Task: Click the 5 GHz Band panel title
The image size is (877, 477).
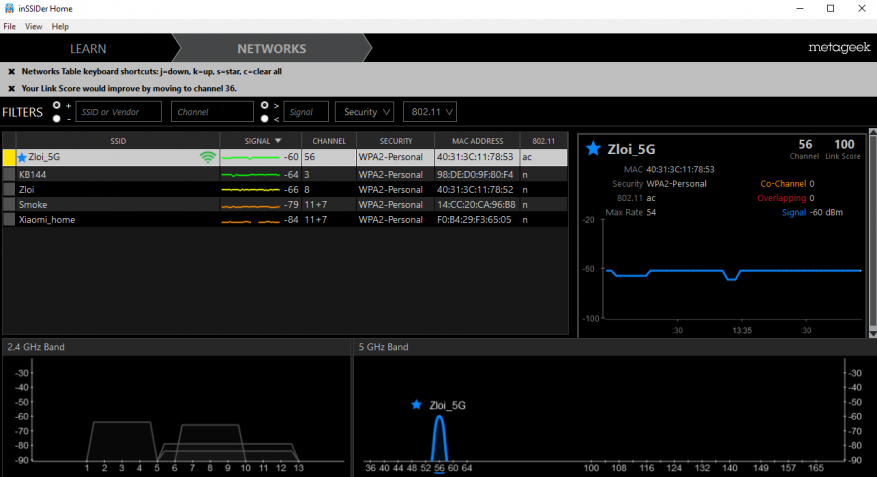Action: pyautogui.click(x=383, y=347)
